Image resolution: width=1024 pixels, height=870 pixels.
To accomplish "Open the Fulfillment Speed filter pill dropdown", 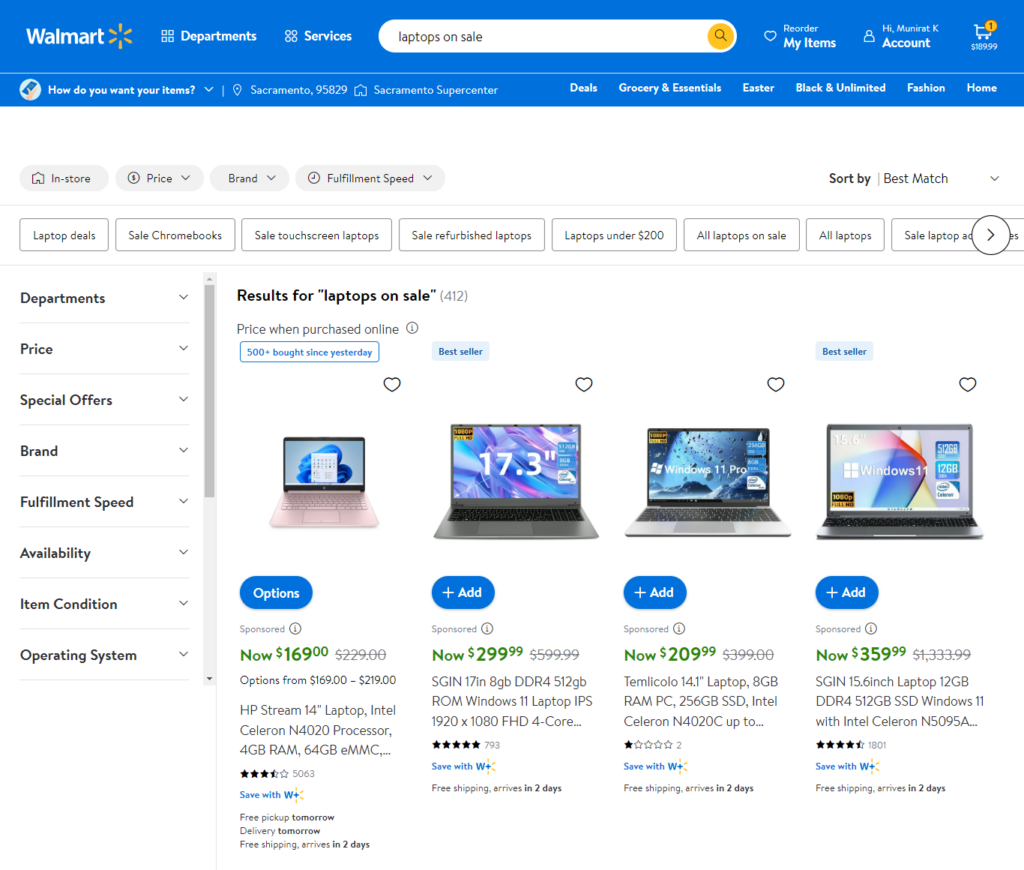I will (x=370, y=178).
